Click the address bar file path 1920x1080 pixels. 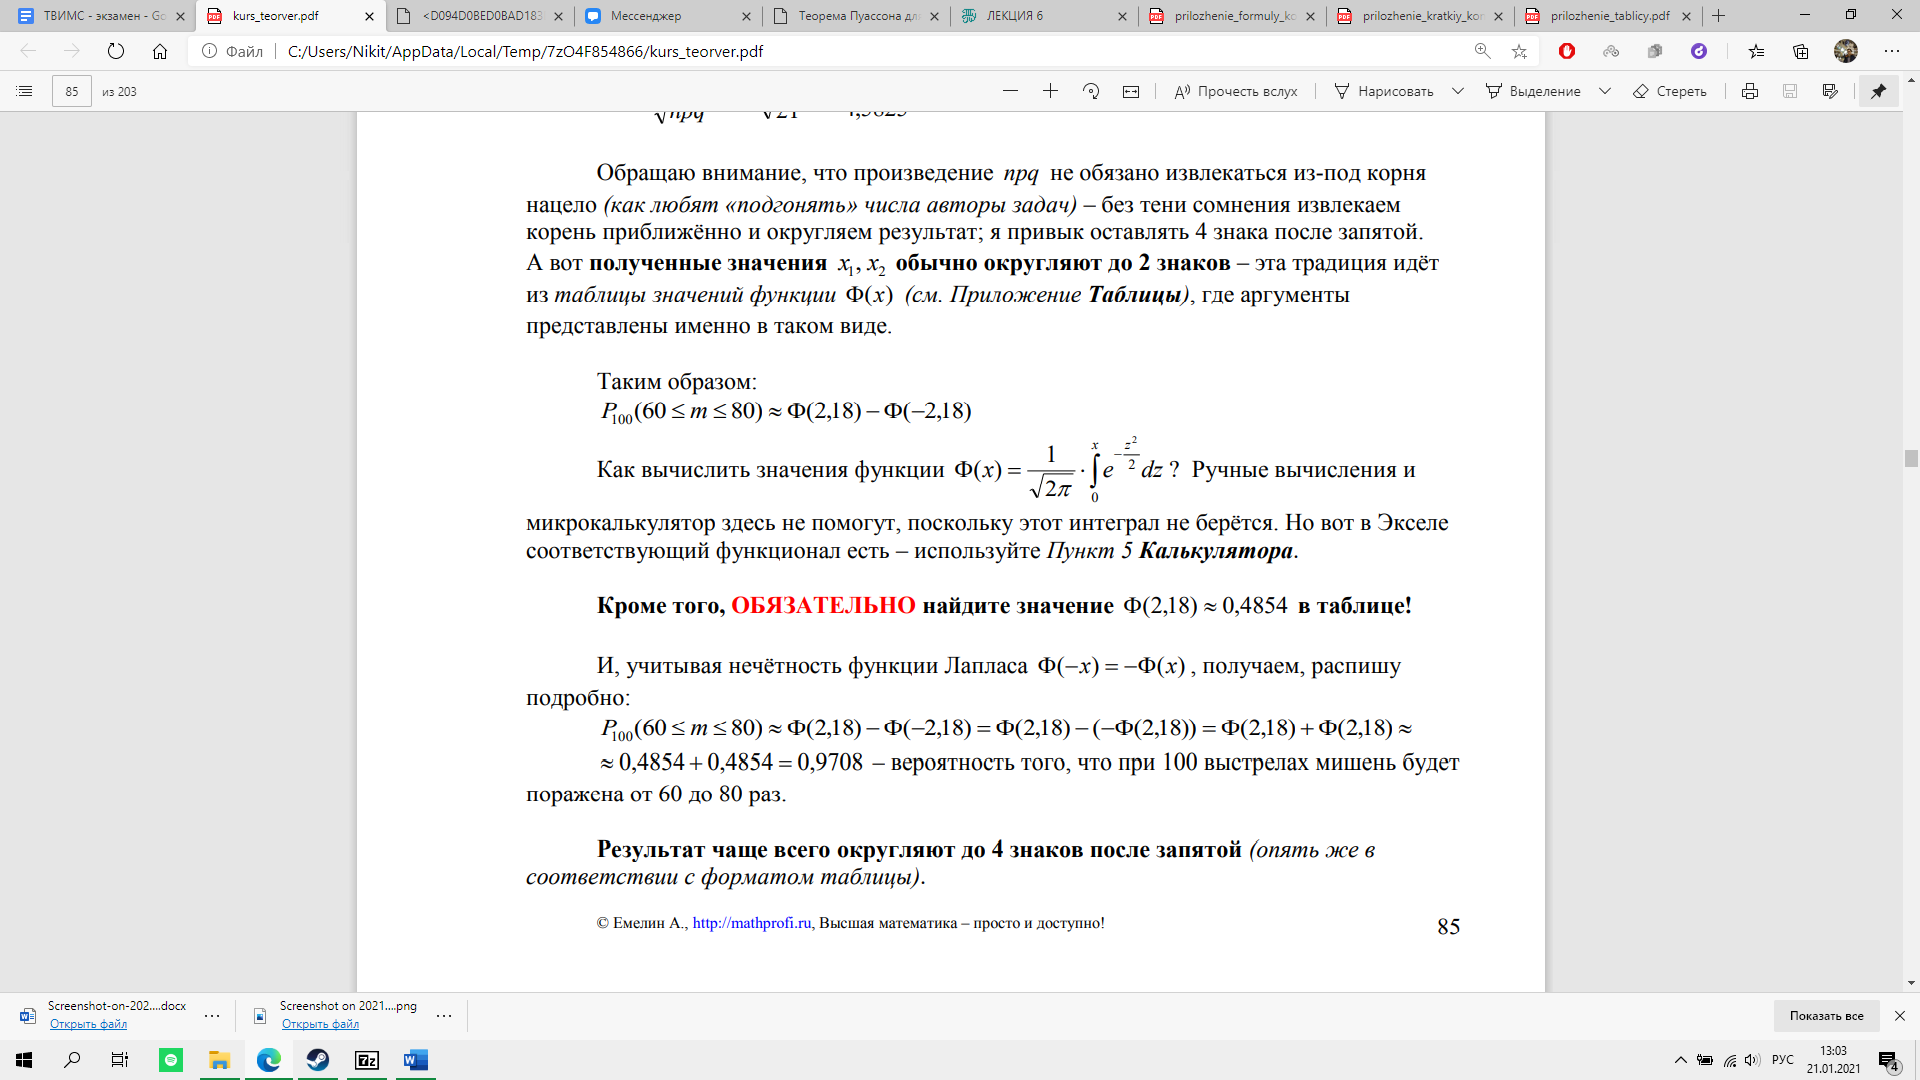pos(525,51)
